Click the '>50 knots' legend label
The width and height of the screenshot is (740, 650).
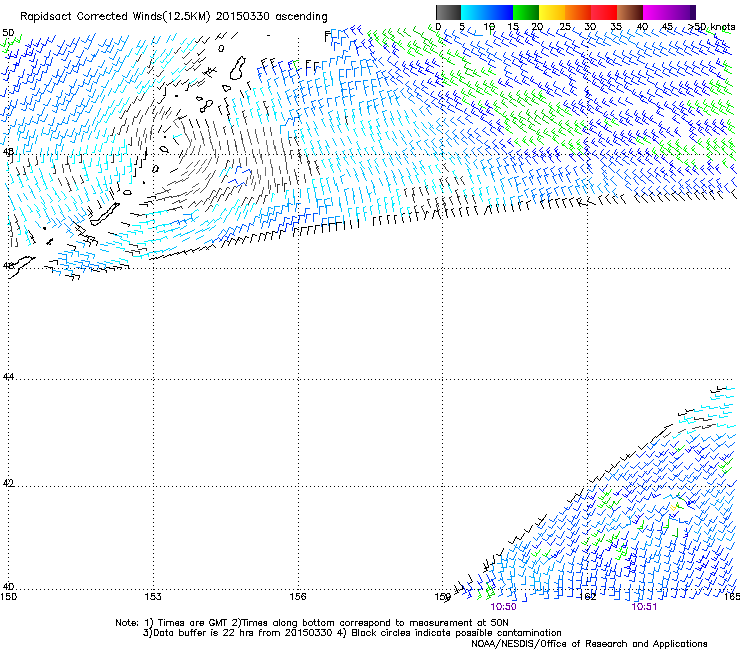pyautogui.click(x=711, y=27)
